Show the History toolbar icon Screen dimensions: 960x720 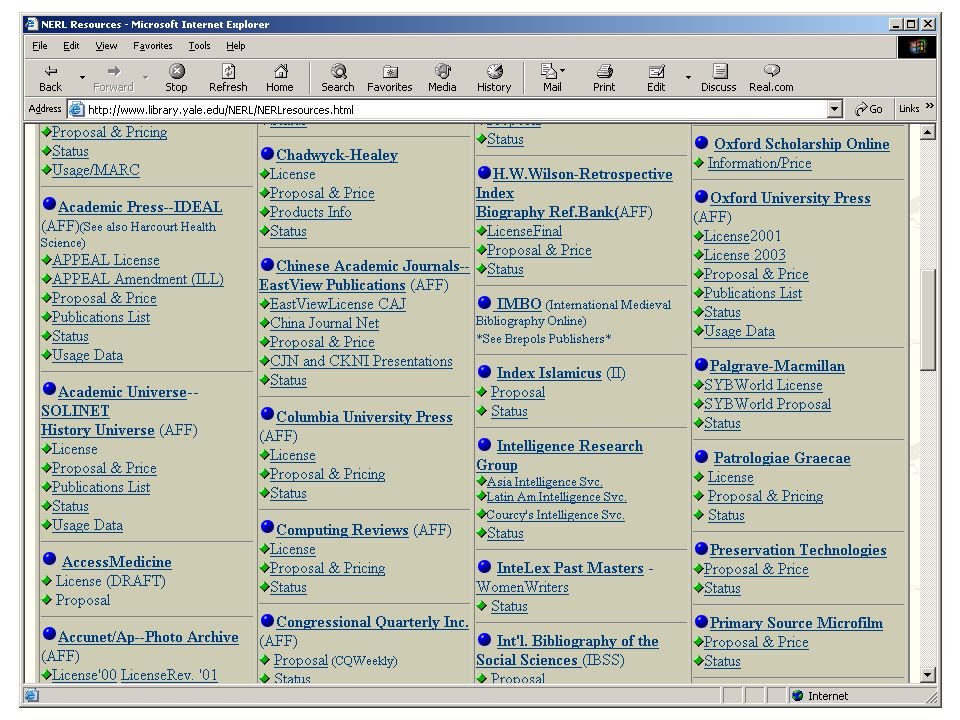tap(494, 78)
